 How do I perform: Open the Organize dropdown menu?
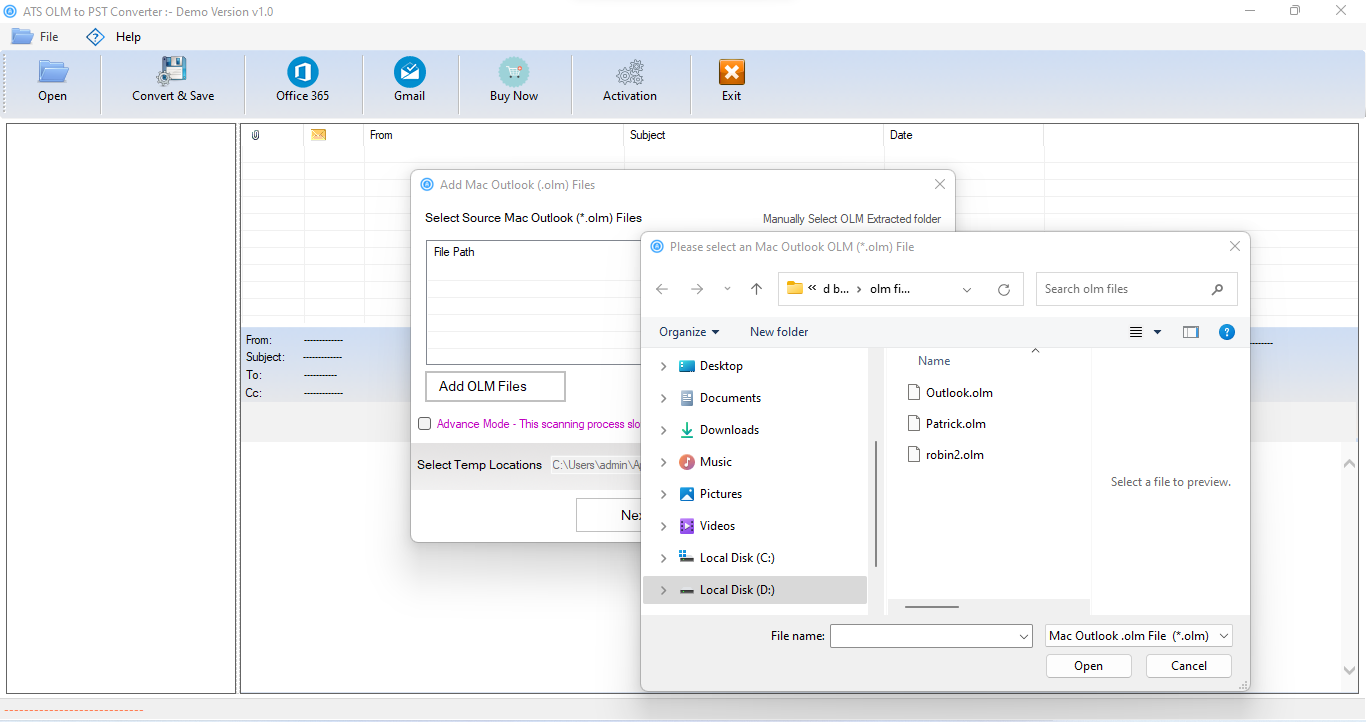click(689, 332)
